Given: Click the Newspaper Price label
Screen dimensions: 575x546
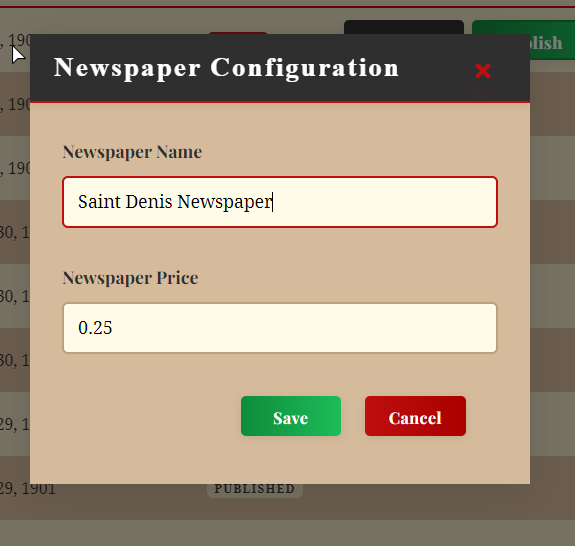Looking at the screenshot, I should [x=130, y=278].
